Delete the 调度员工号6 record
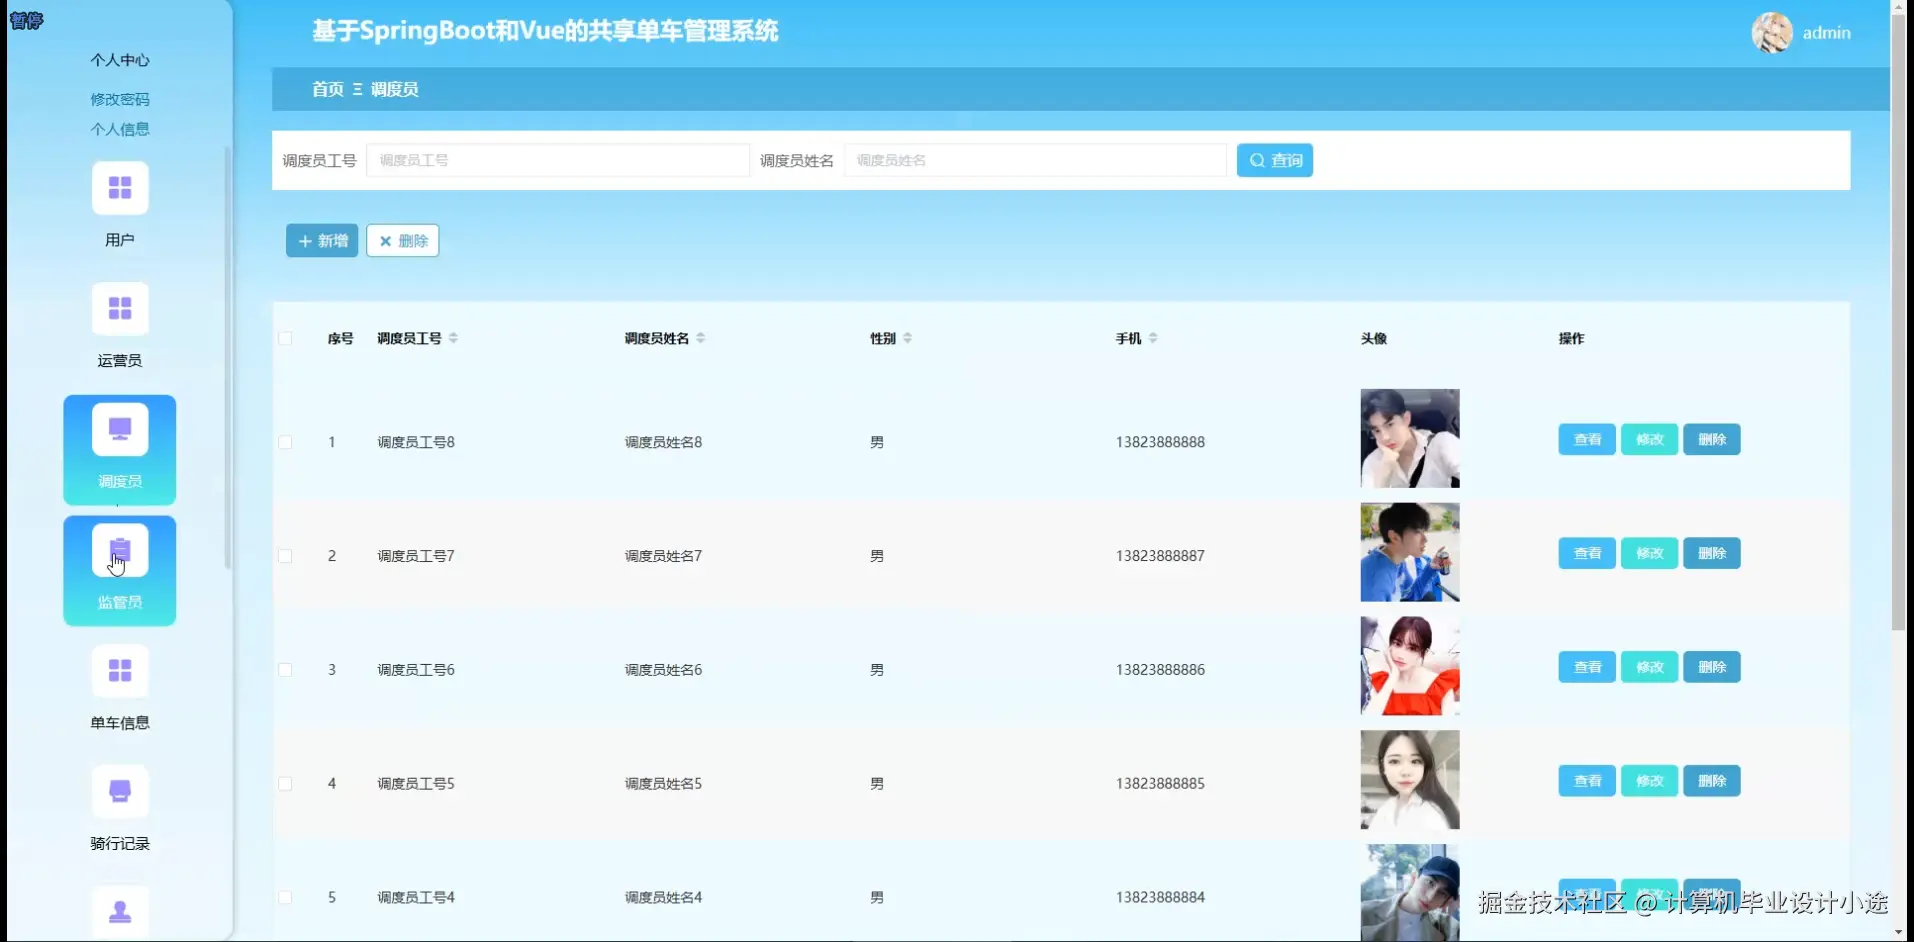This screenshot has height=942, width=1914. (1712, 667)
